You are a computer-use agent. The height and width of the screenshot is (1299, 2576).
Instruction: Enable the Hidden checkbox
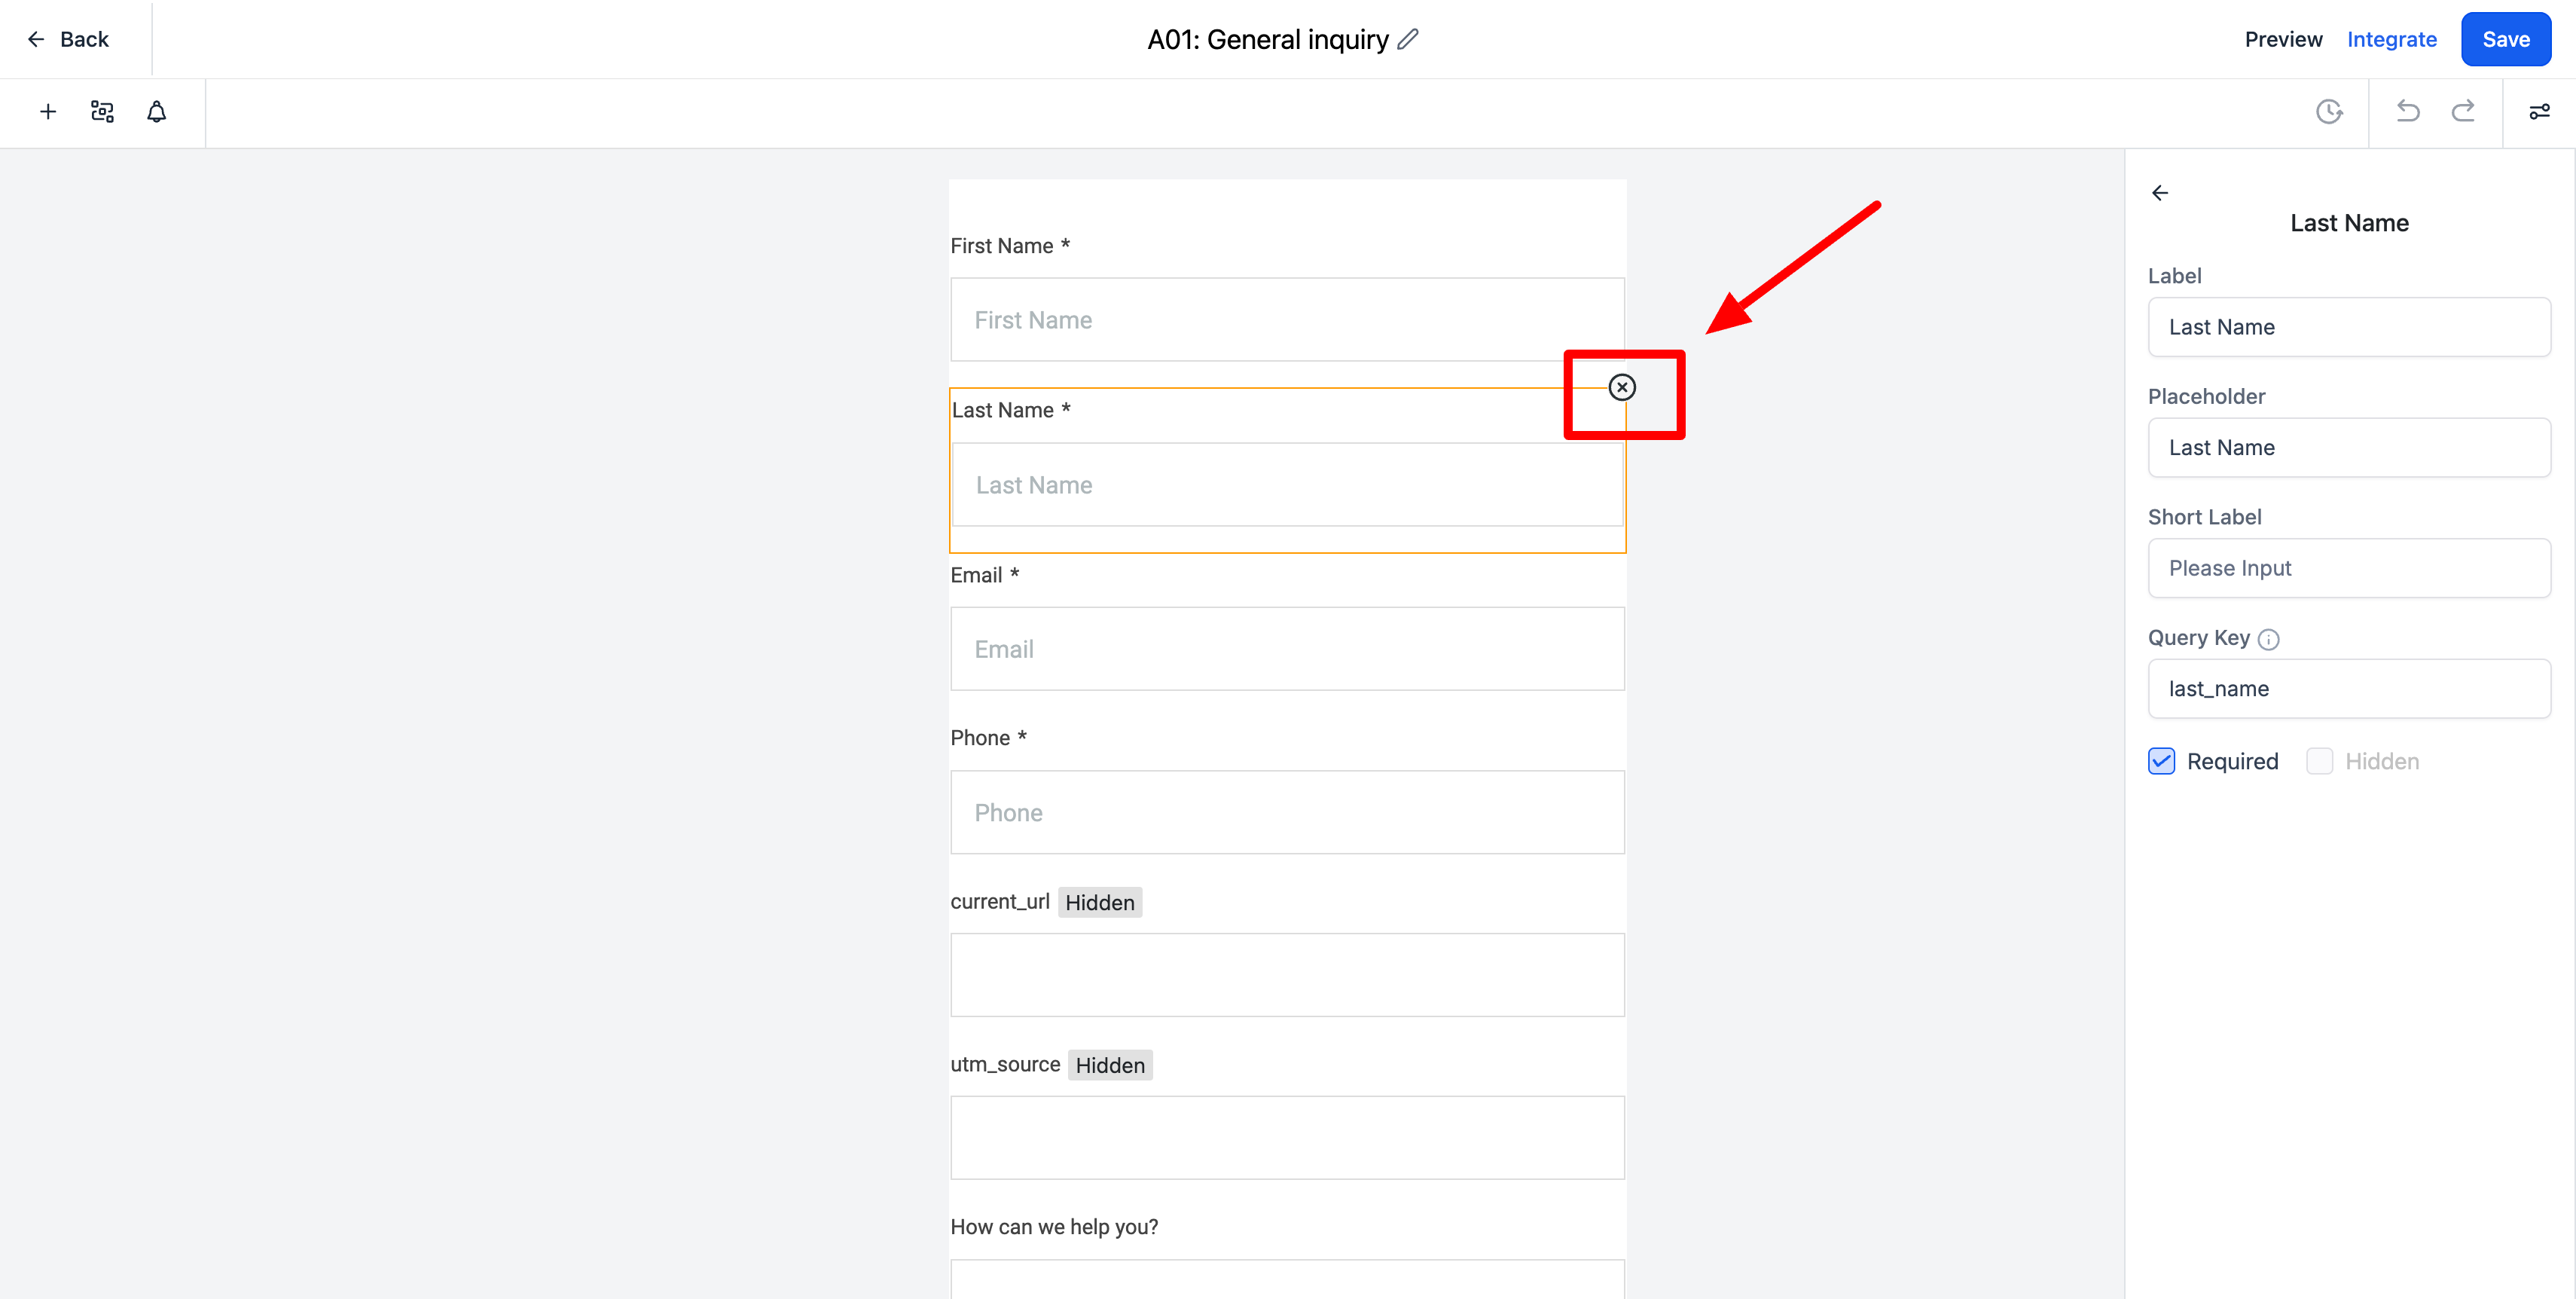(x=2319, y=761)
